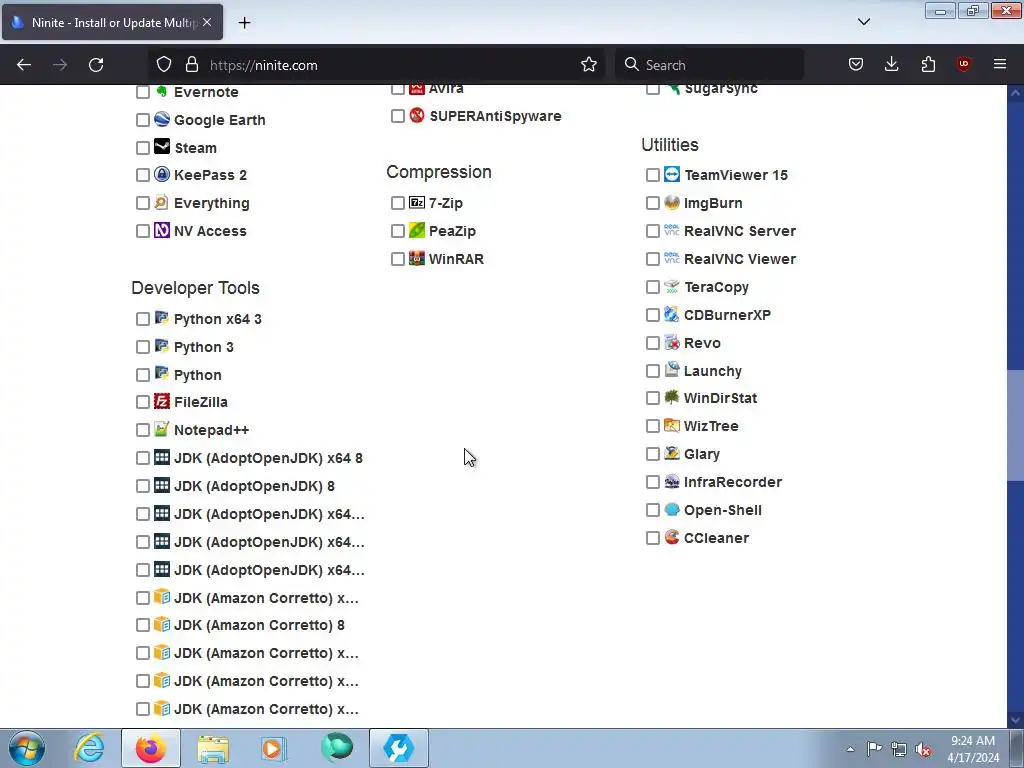Click the TeraCopy icon

point(672,287)
